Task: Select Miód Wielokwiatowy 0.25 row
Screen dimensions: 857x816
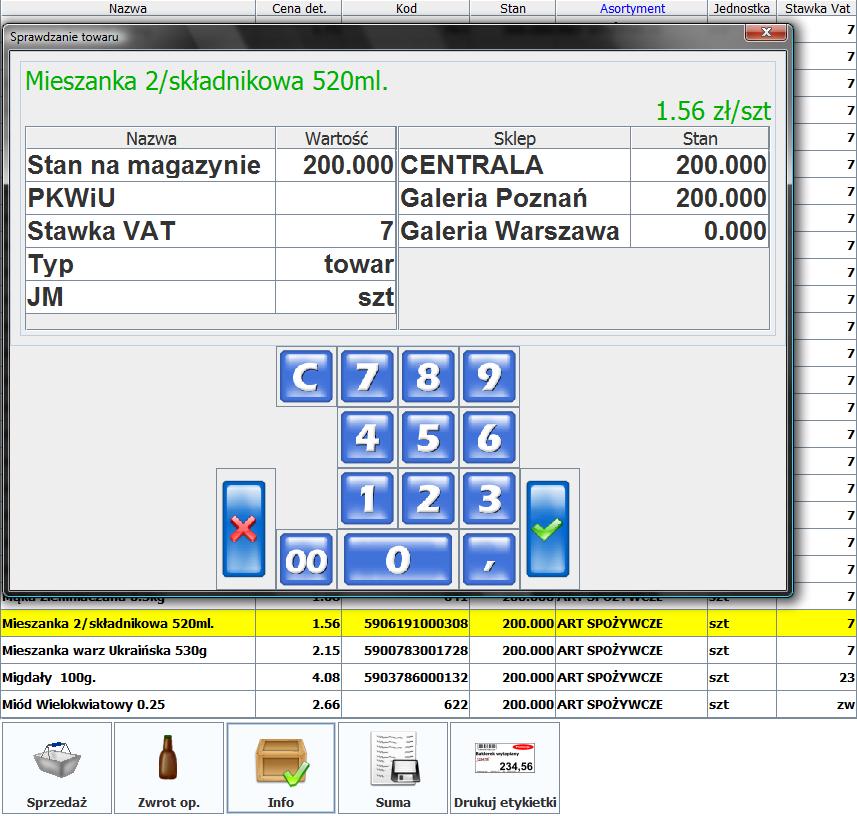Action: click(x=428, y=705)
